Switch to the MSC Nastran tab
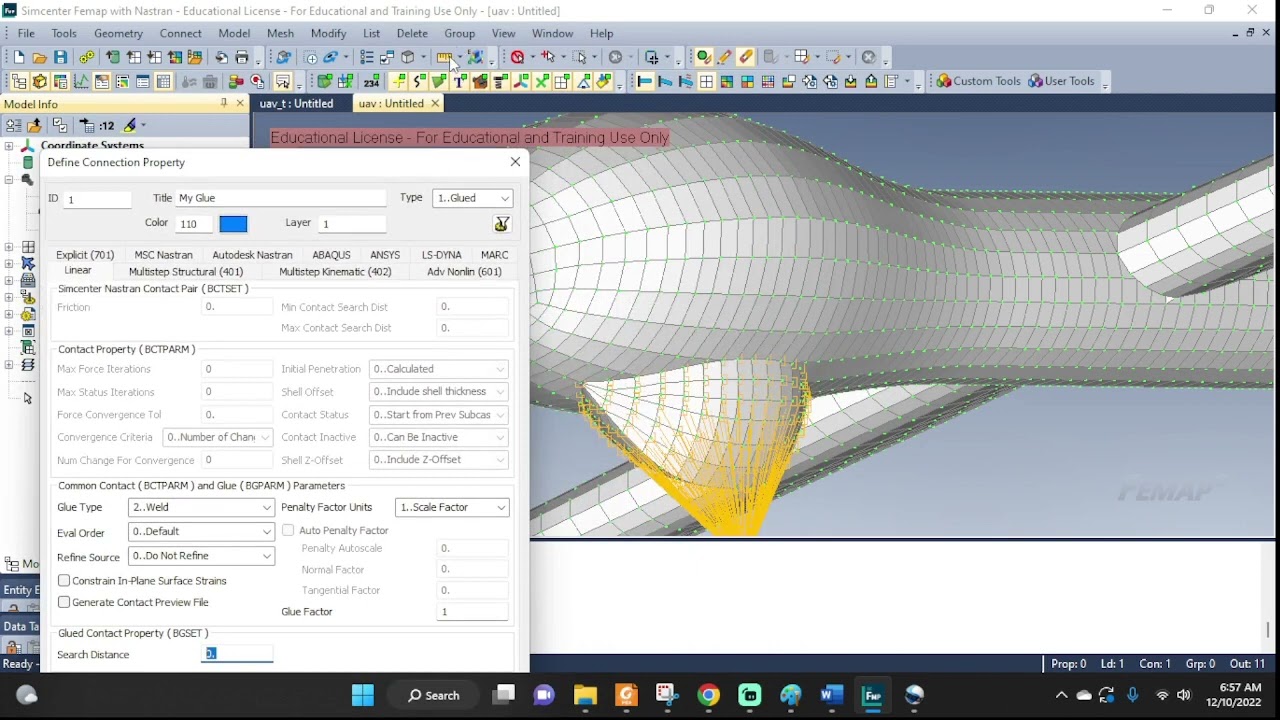 [x=163, y=255]
